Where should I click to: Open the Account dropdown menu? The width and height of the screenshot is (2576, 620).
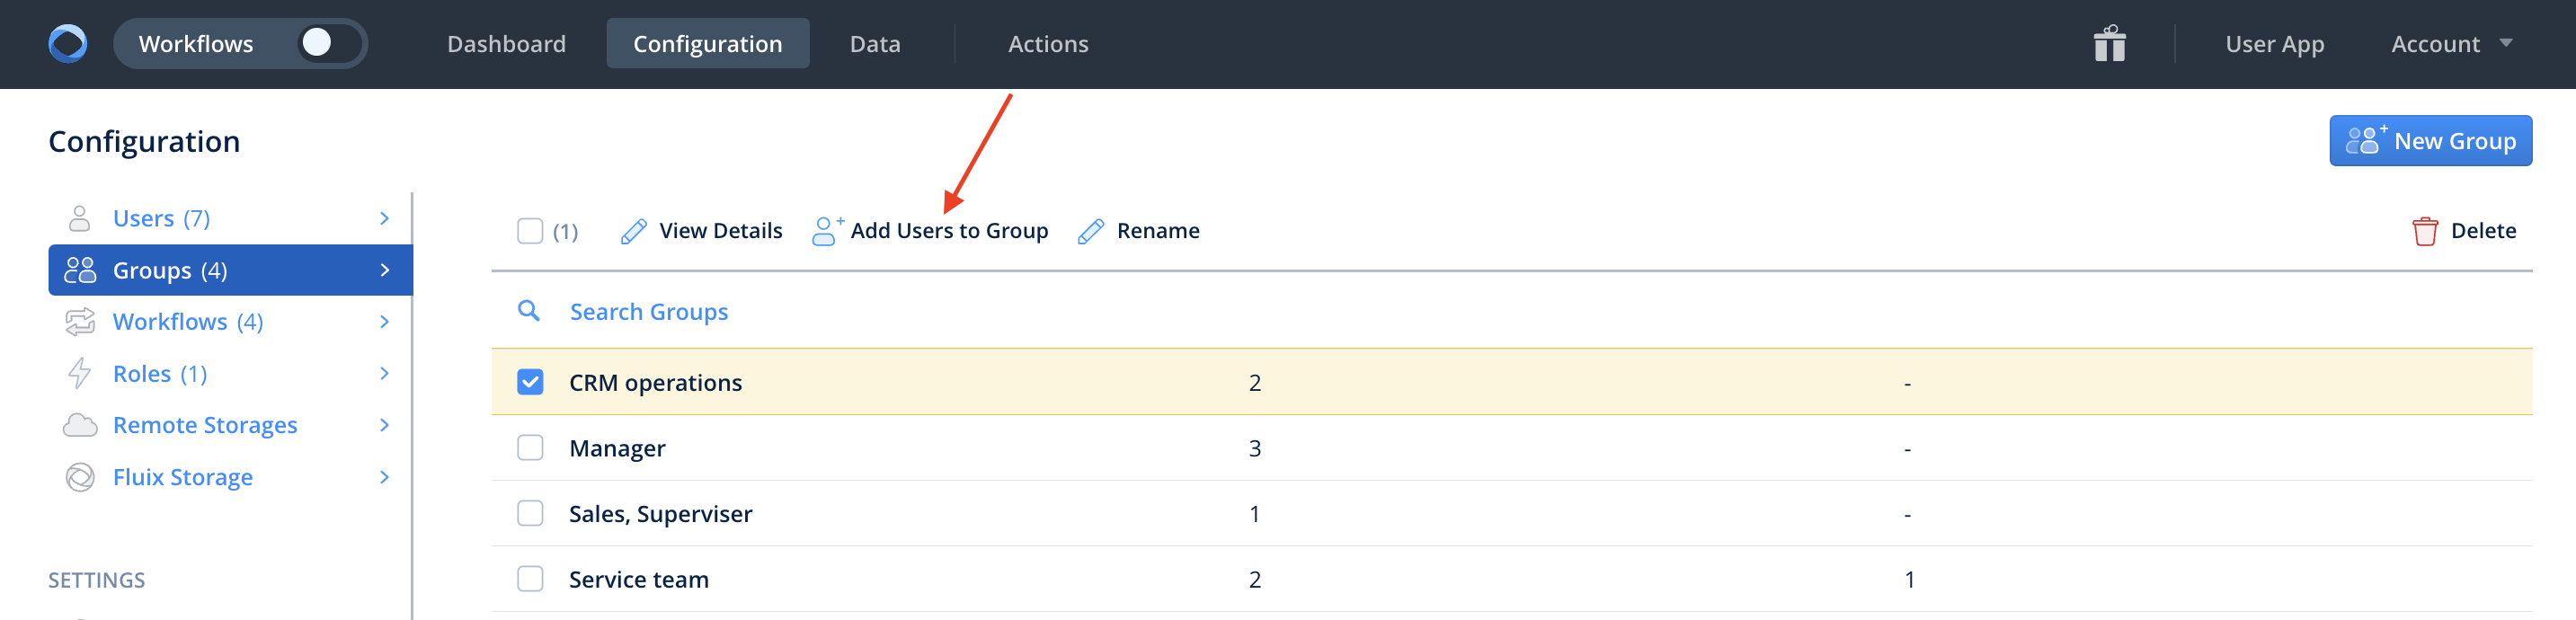pyautogui.click(x=2450, y=44)
